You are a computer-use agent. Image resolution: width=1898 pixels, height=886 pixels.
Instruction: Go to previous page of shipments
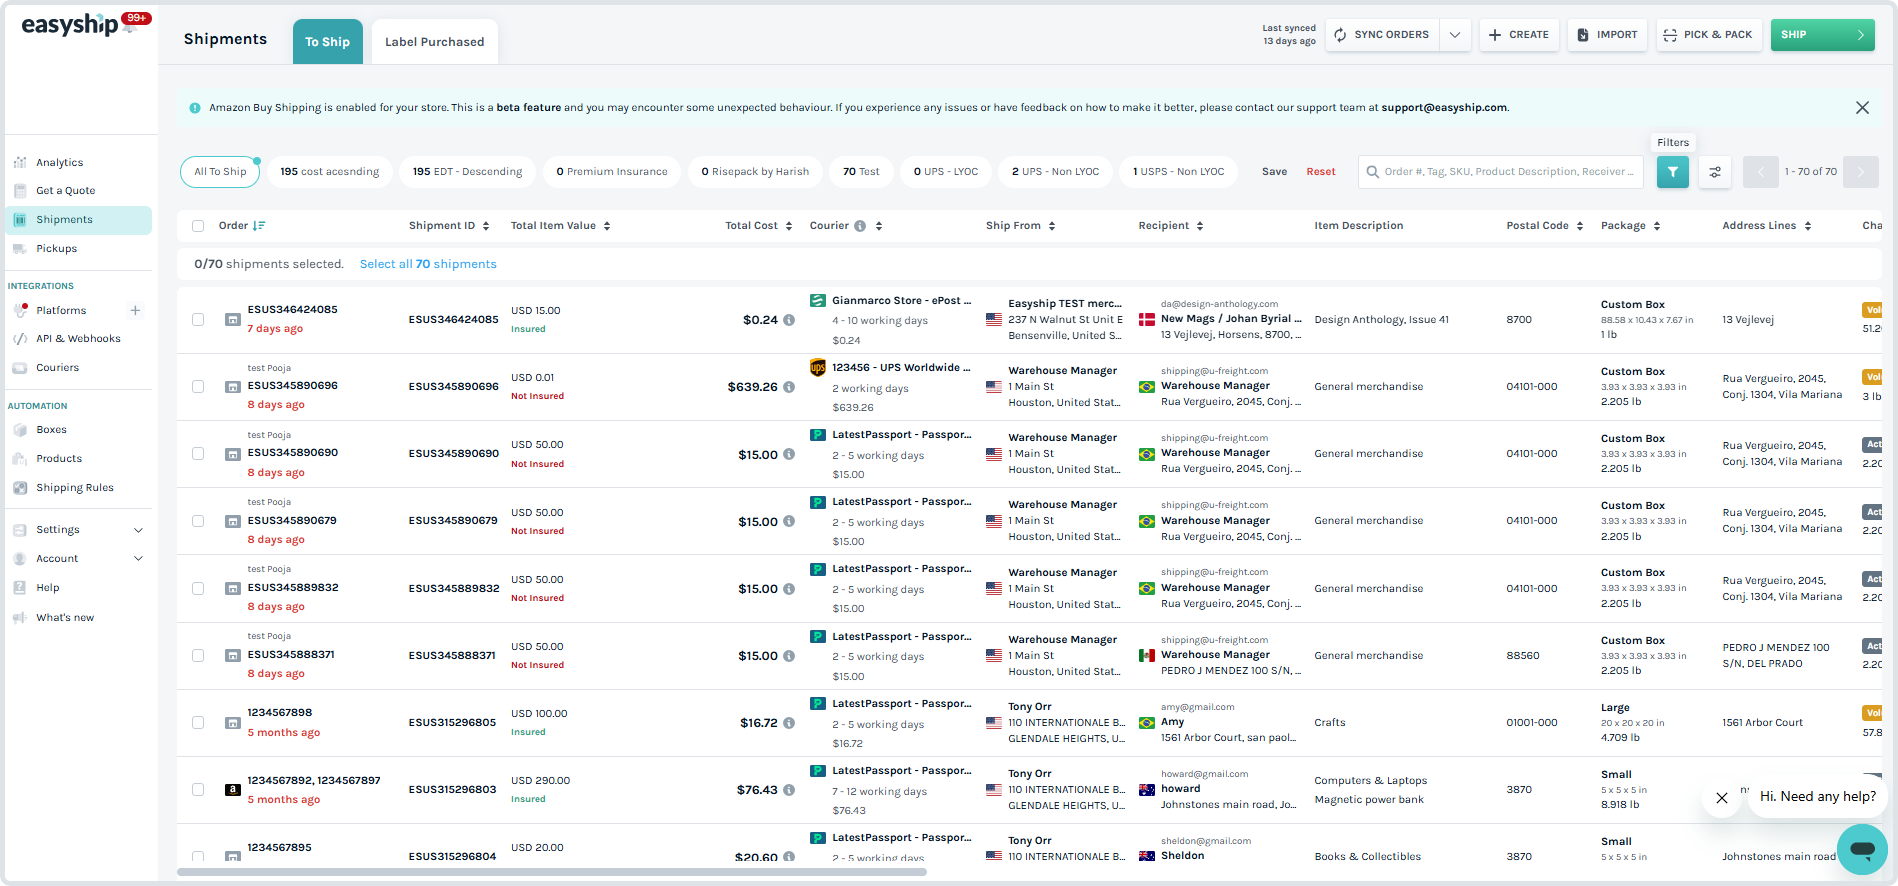pyautogui.click(x=1760, y=172)
